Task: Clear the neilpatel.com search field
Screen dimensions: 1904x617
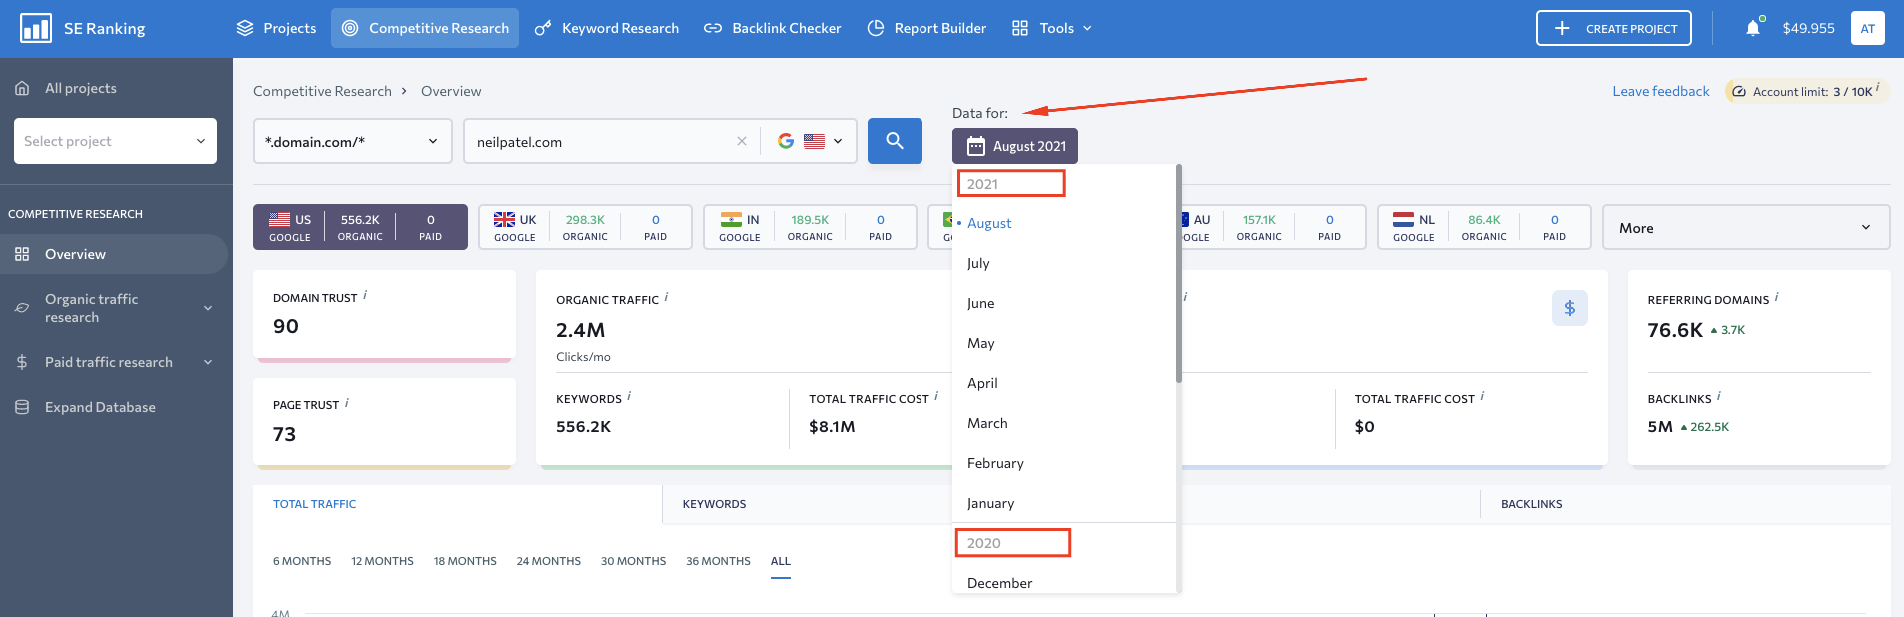Action: tap(741, 141)
